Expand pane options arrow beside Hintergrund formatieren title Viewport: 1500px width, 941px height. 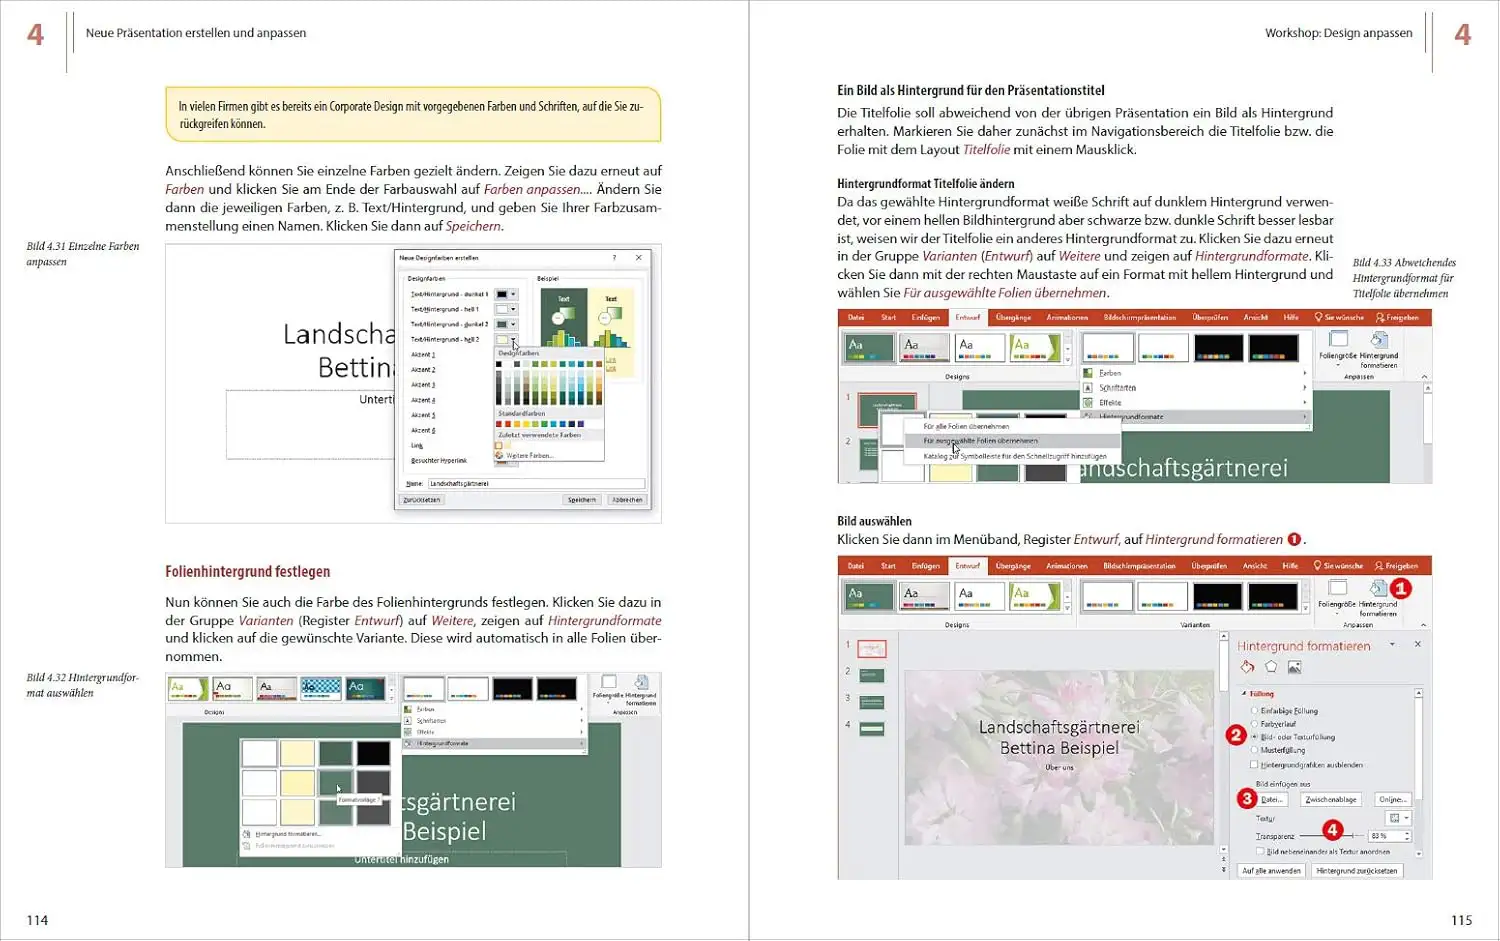[x=1392, y=645]
